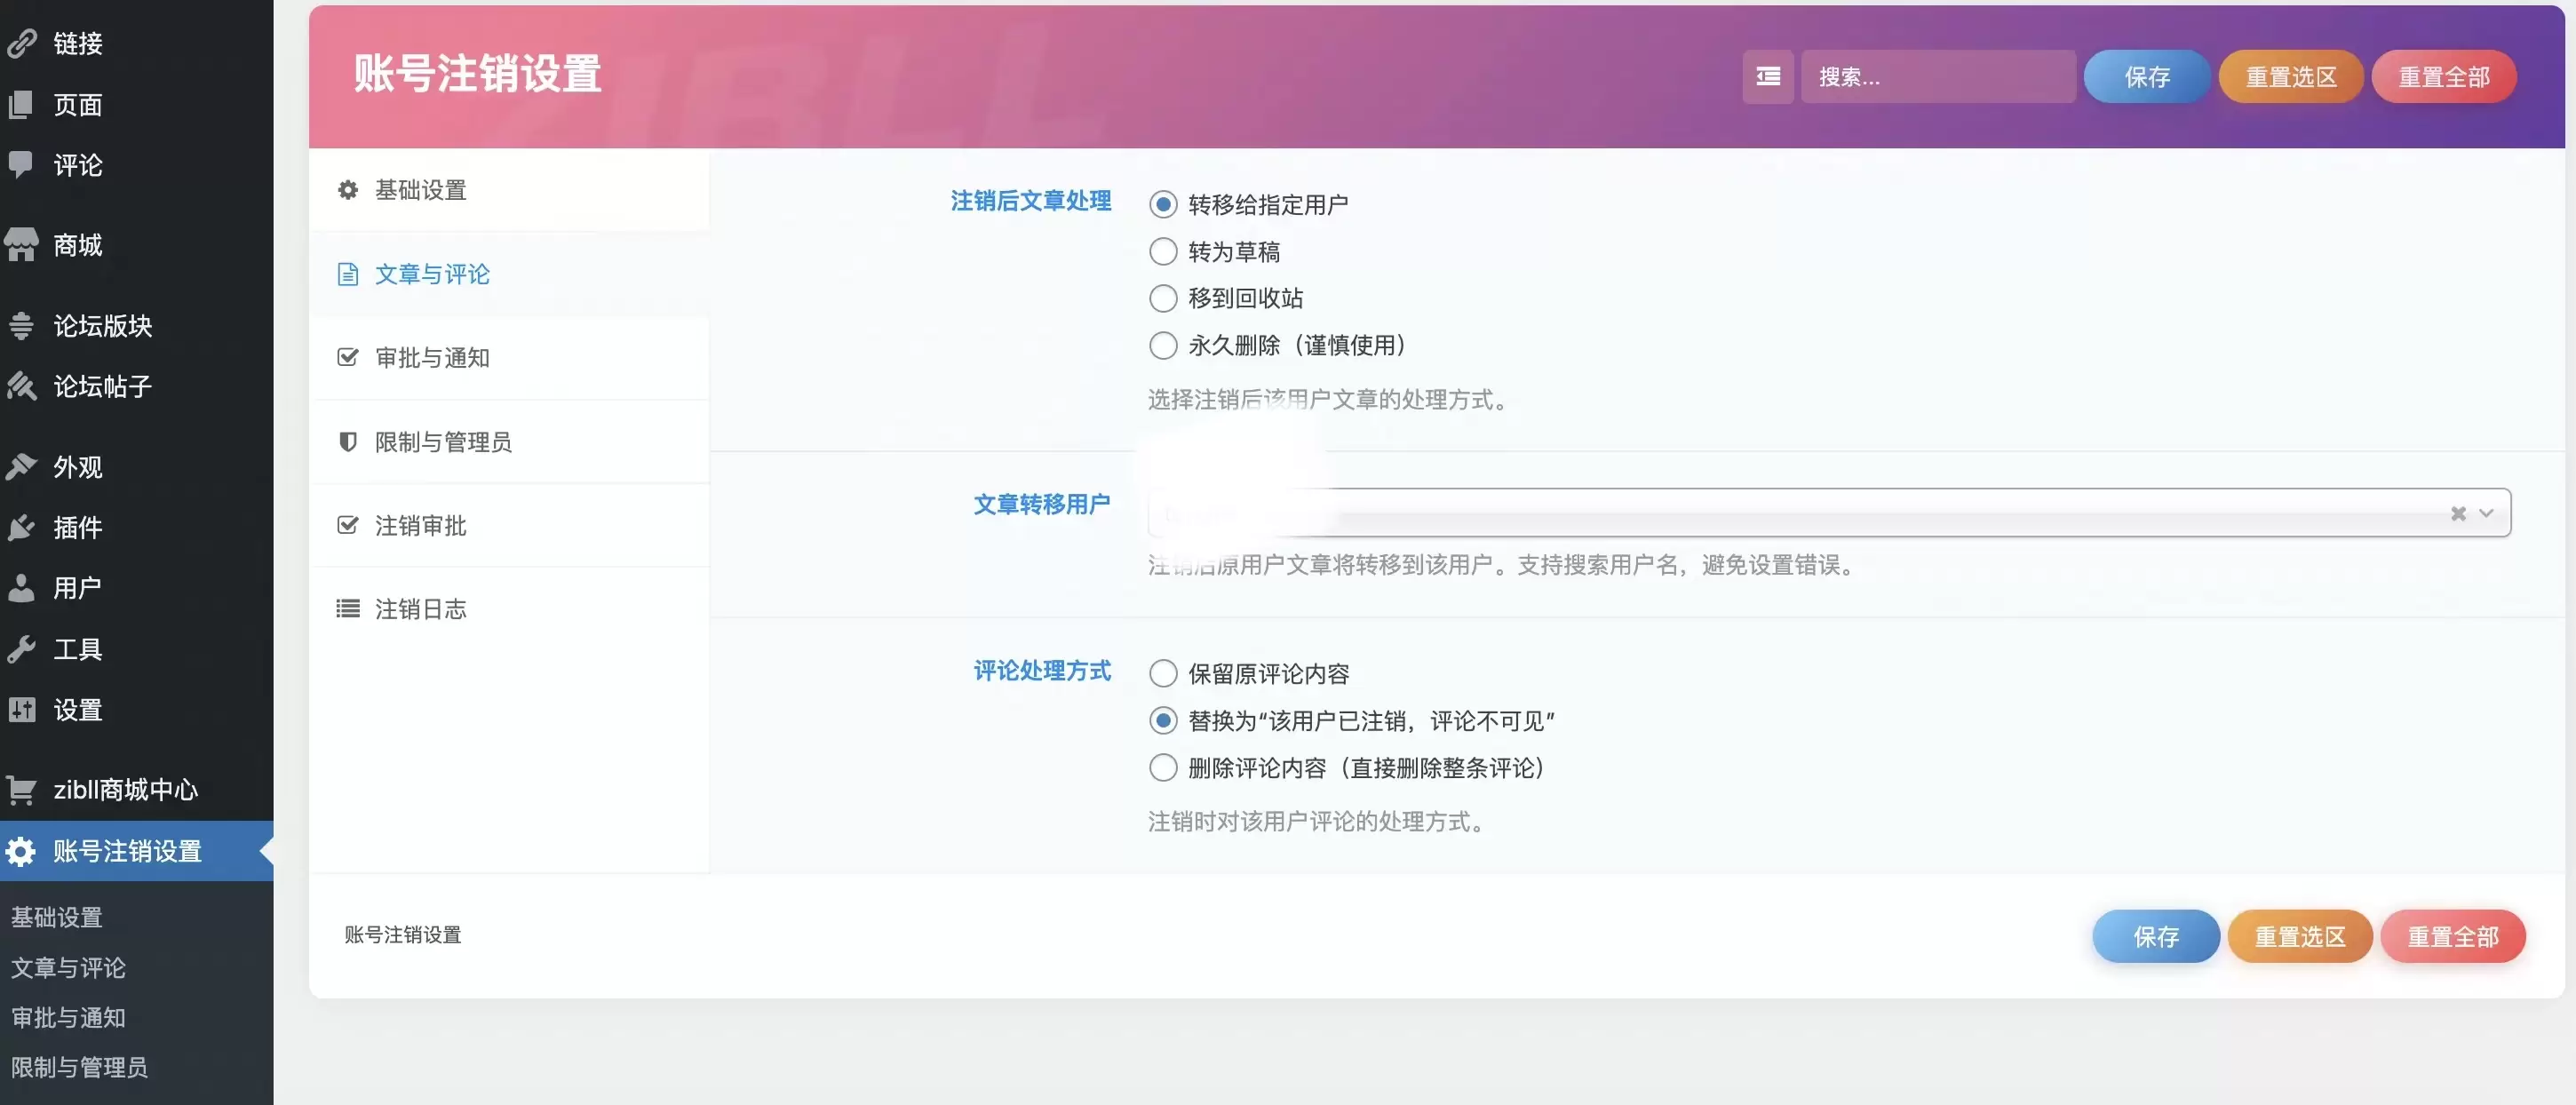The width and height of the screenshot is (2576, 1105).
Task: Expand the 文章转移用户 user dropdown
Action: [x=2489, y=513]
